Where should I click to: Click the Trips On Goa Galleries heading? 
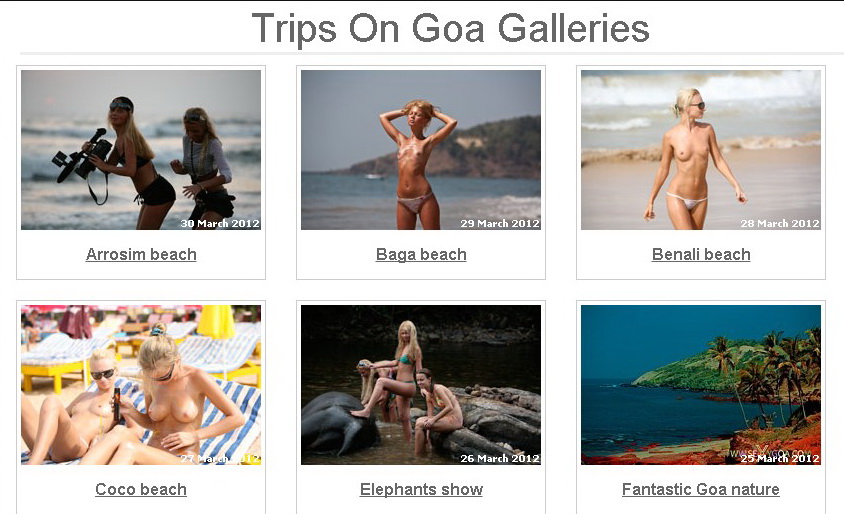pyautogui.click(x=451, y=28)
